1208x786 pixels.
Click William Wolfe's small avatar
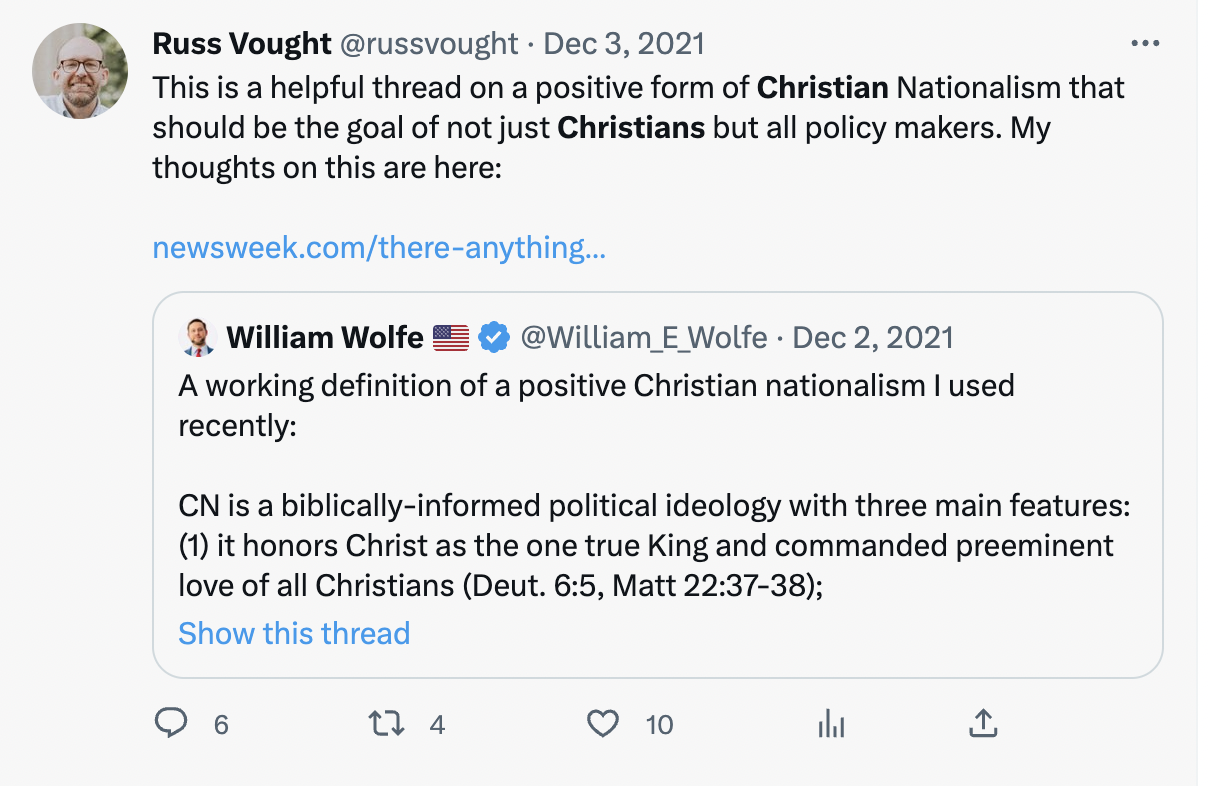click(198, 338)
